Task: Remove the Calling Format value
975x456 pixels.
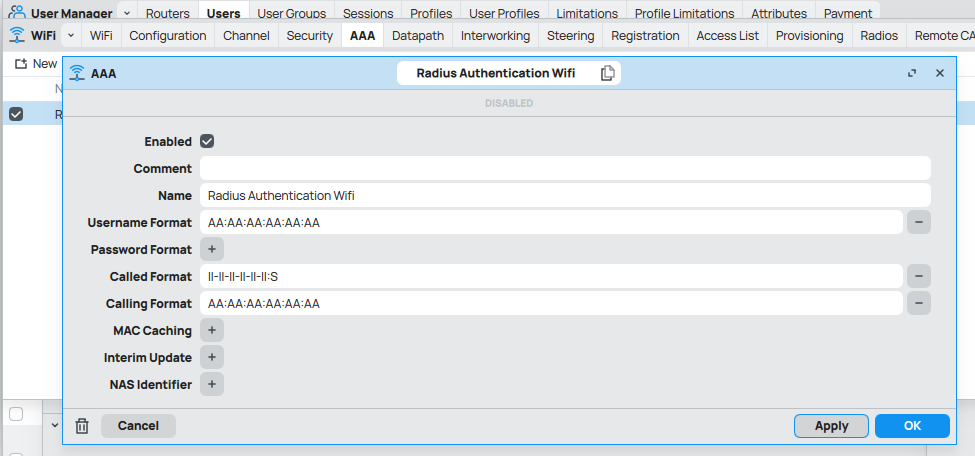Action: tap(919, 303)
